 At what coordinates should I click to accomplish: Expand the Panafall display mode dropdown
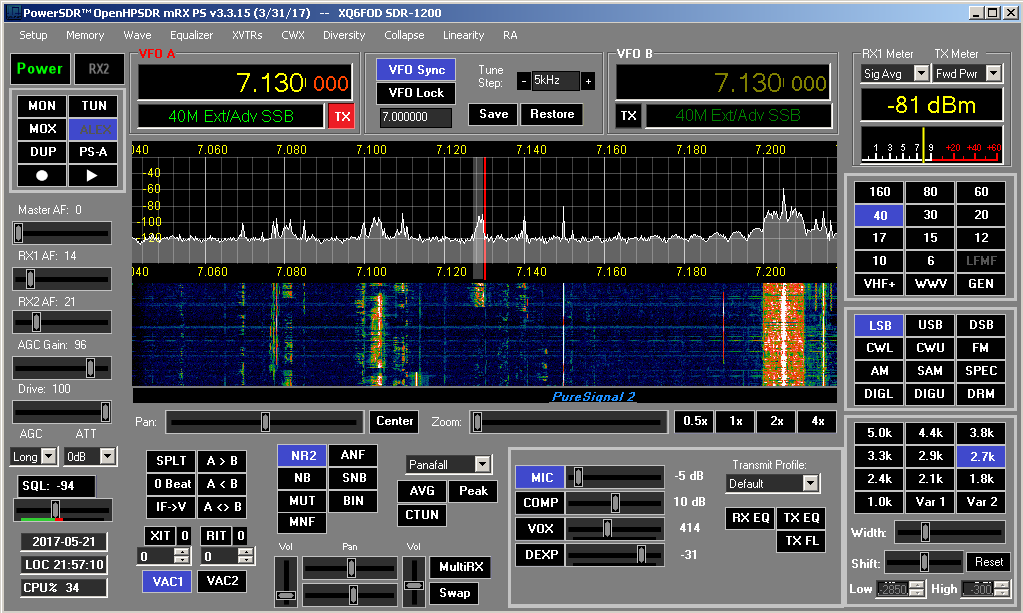click(483, 464)
